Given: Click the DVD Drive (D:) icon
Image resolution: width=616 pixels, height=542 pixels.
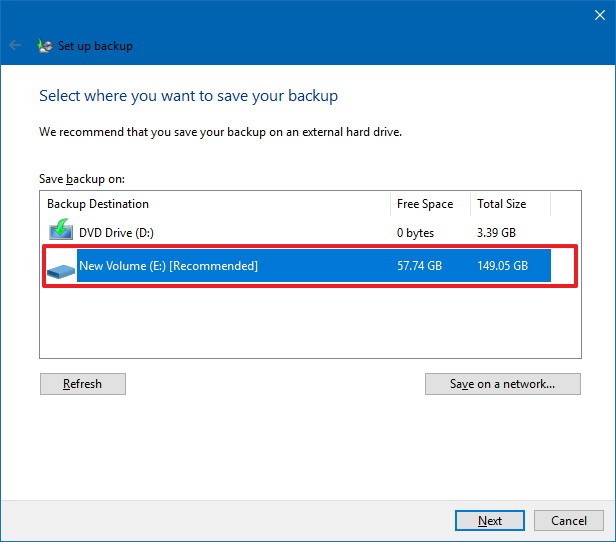Looking at the screenshot, I should tap(61, 229).
